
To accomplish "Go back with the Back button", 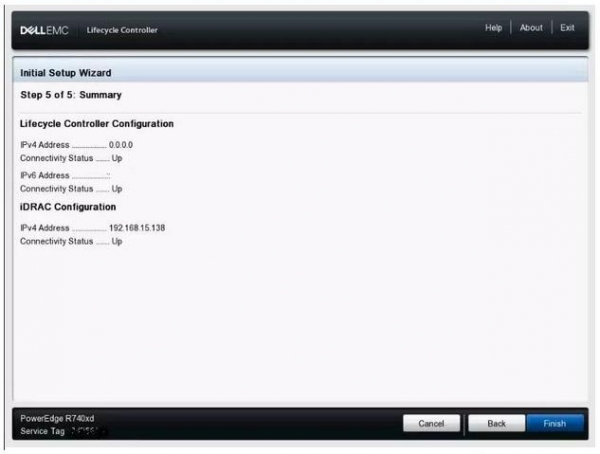I will (x=496, y=423).
